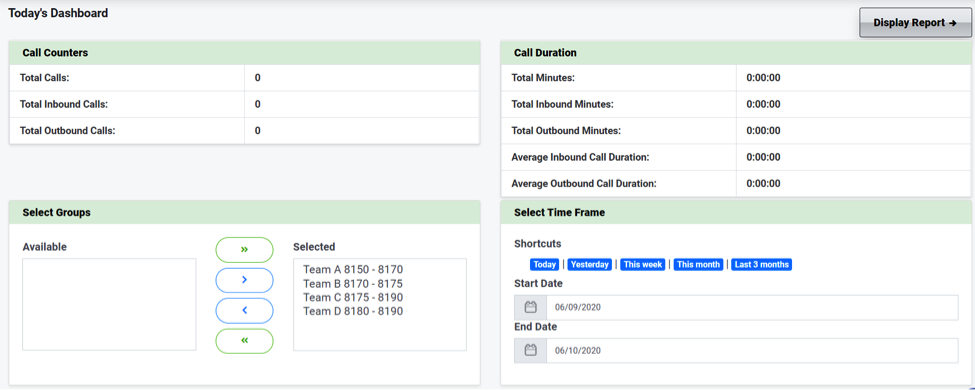Click the Start Date input field

click(x=752, y=307)
